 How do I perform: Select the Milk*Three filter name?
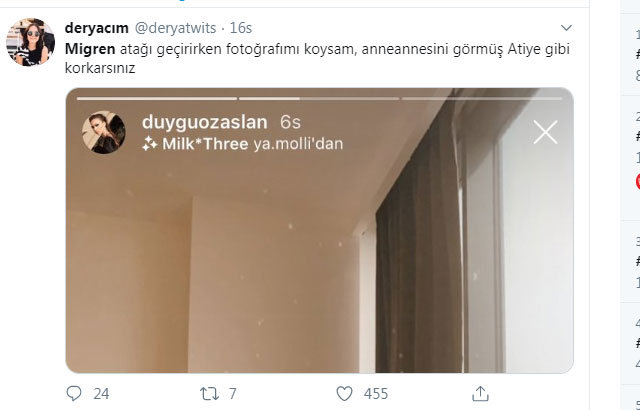click(x=205, y=144)
